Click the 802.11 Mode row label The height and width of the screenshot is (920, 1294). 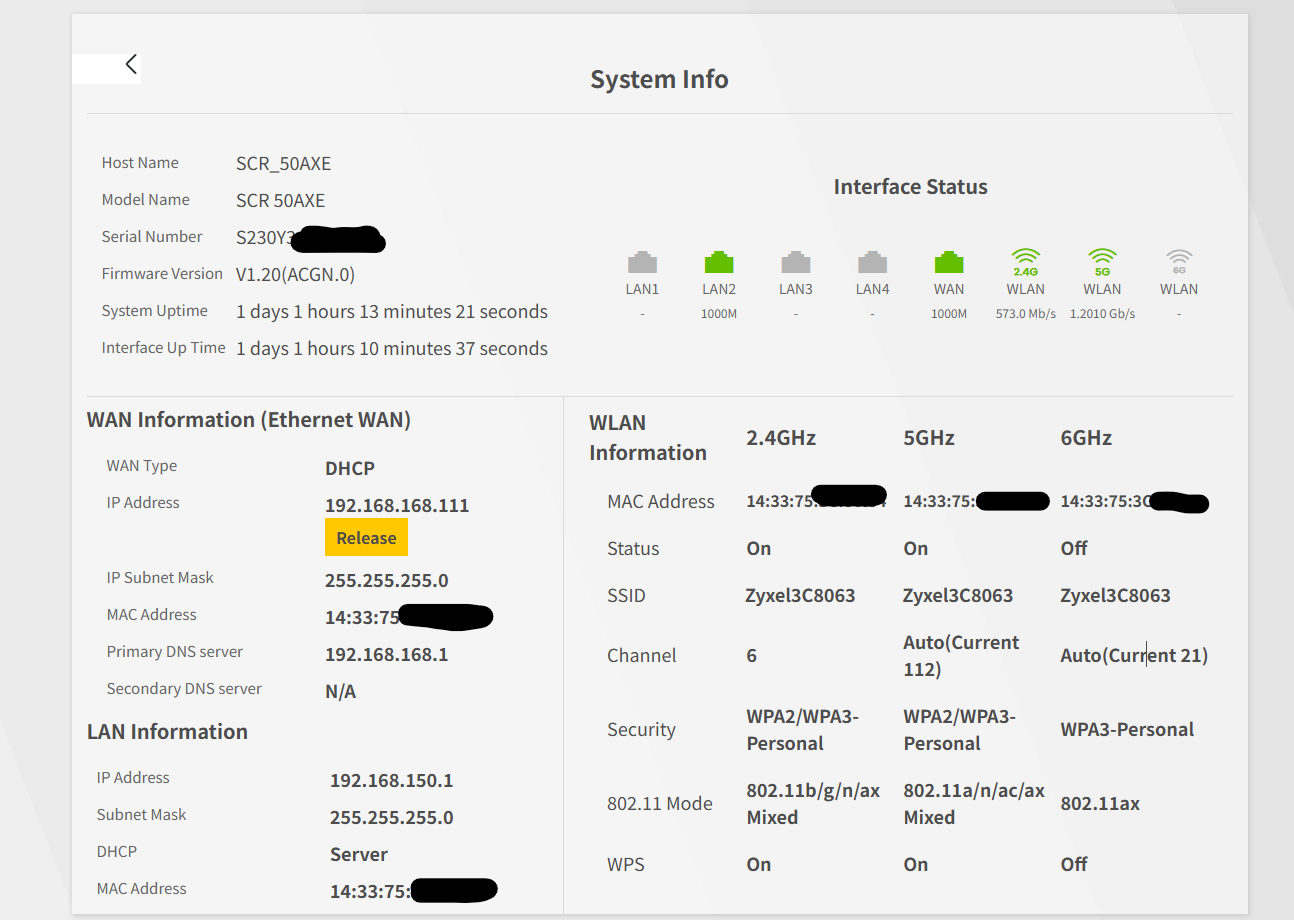660,804
